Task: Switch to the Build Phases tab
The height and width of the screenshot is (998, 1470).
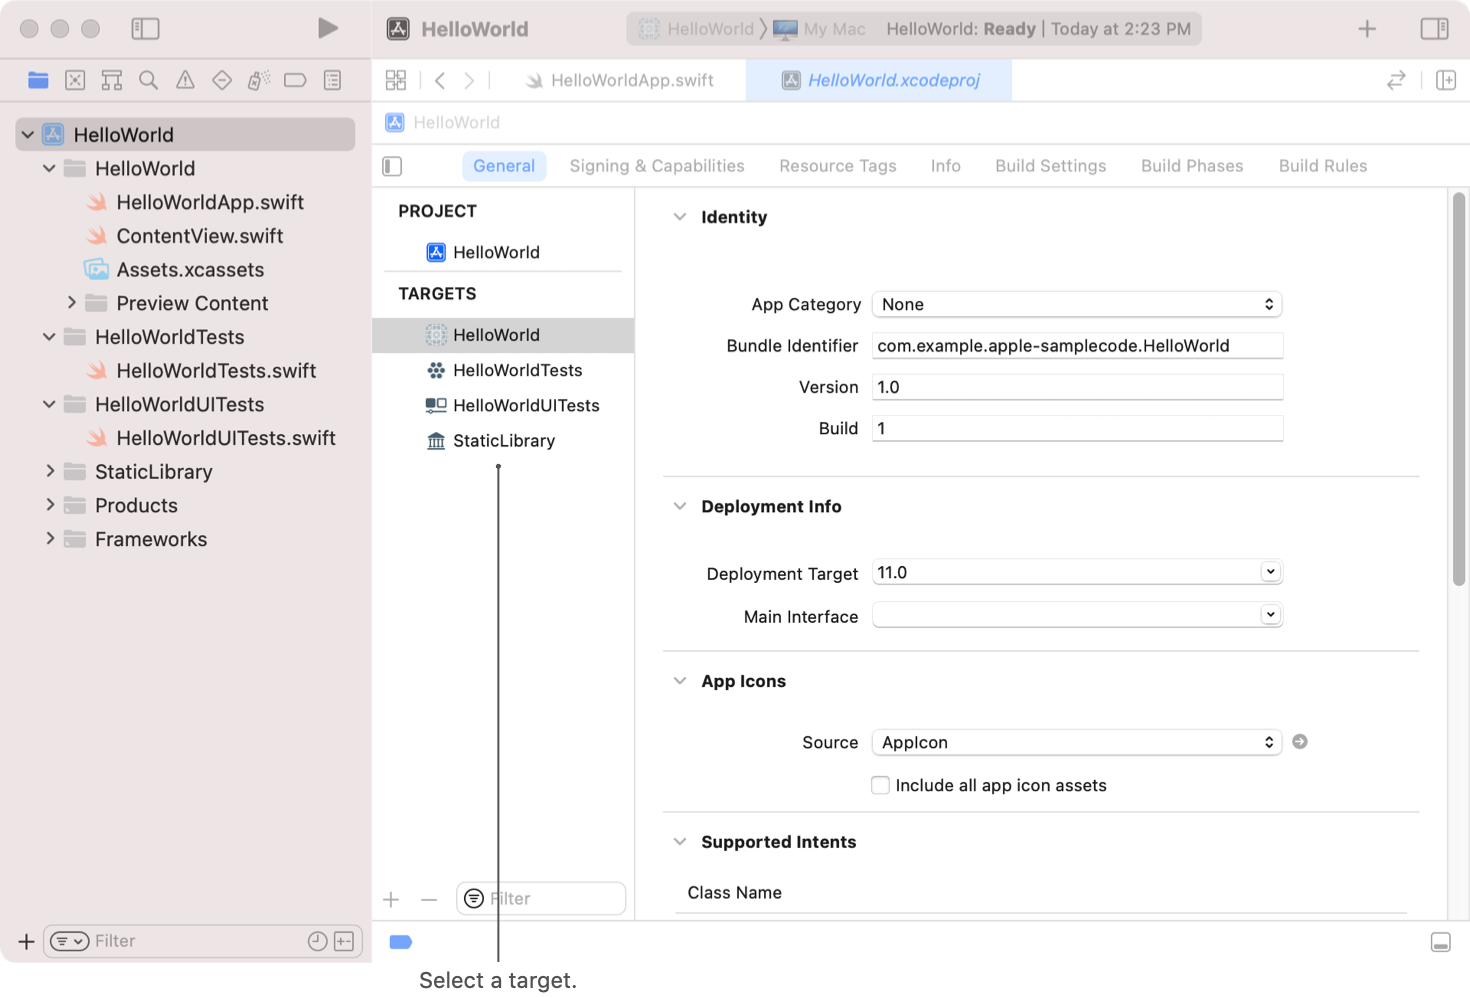Action: coord(1192,166)
